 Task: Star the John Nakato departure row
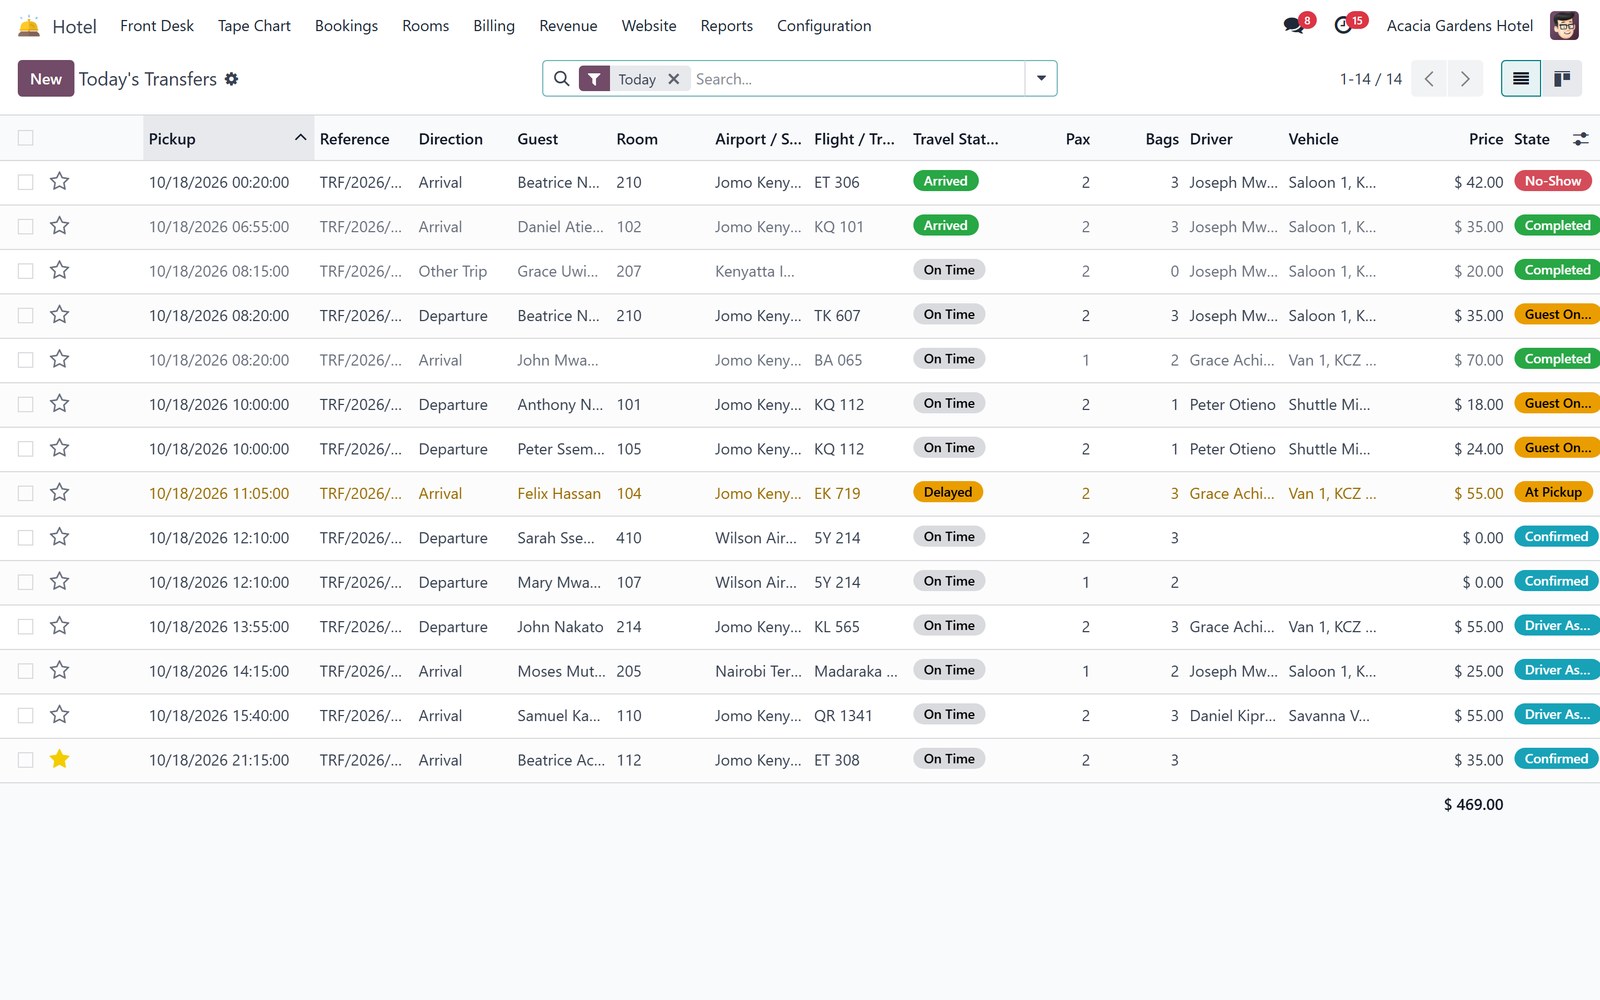(60, 627)
